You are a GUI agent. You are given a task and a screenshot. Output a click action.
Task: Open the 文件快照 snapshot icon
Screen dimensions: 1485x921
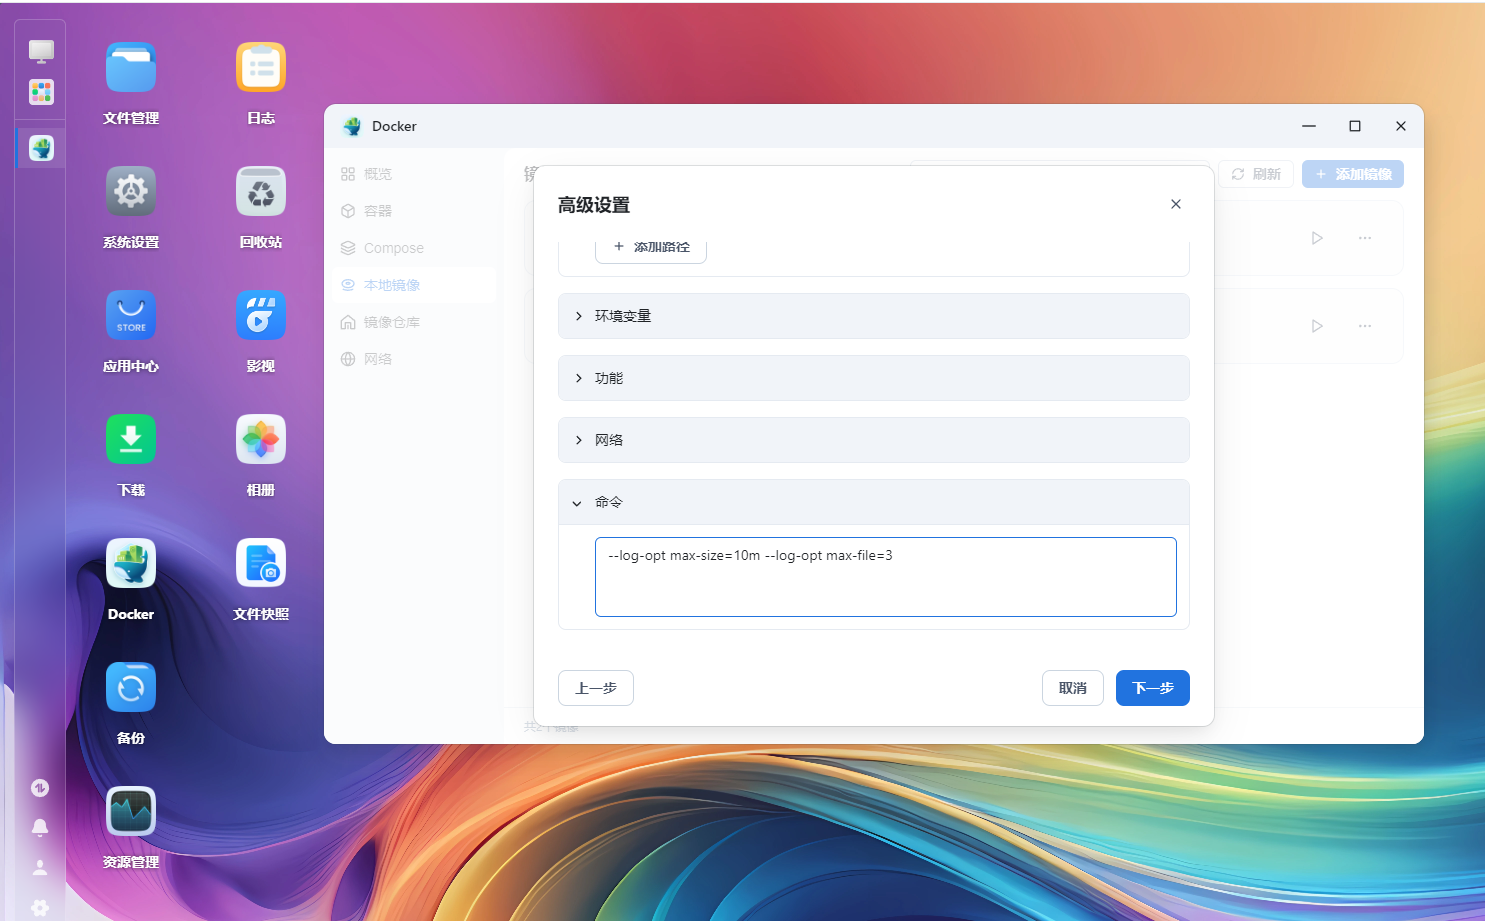261,564
